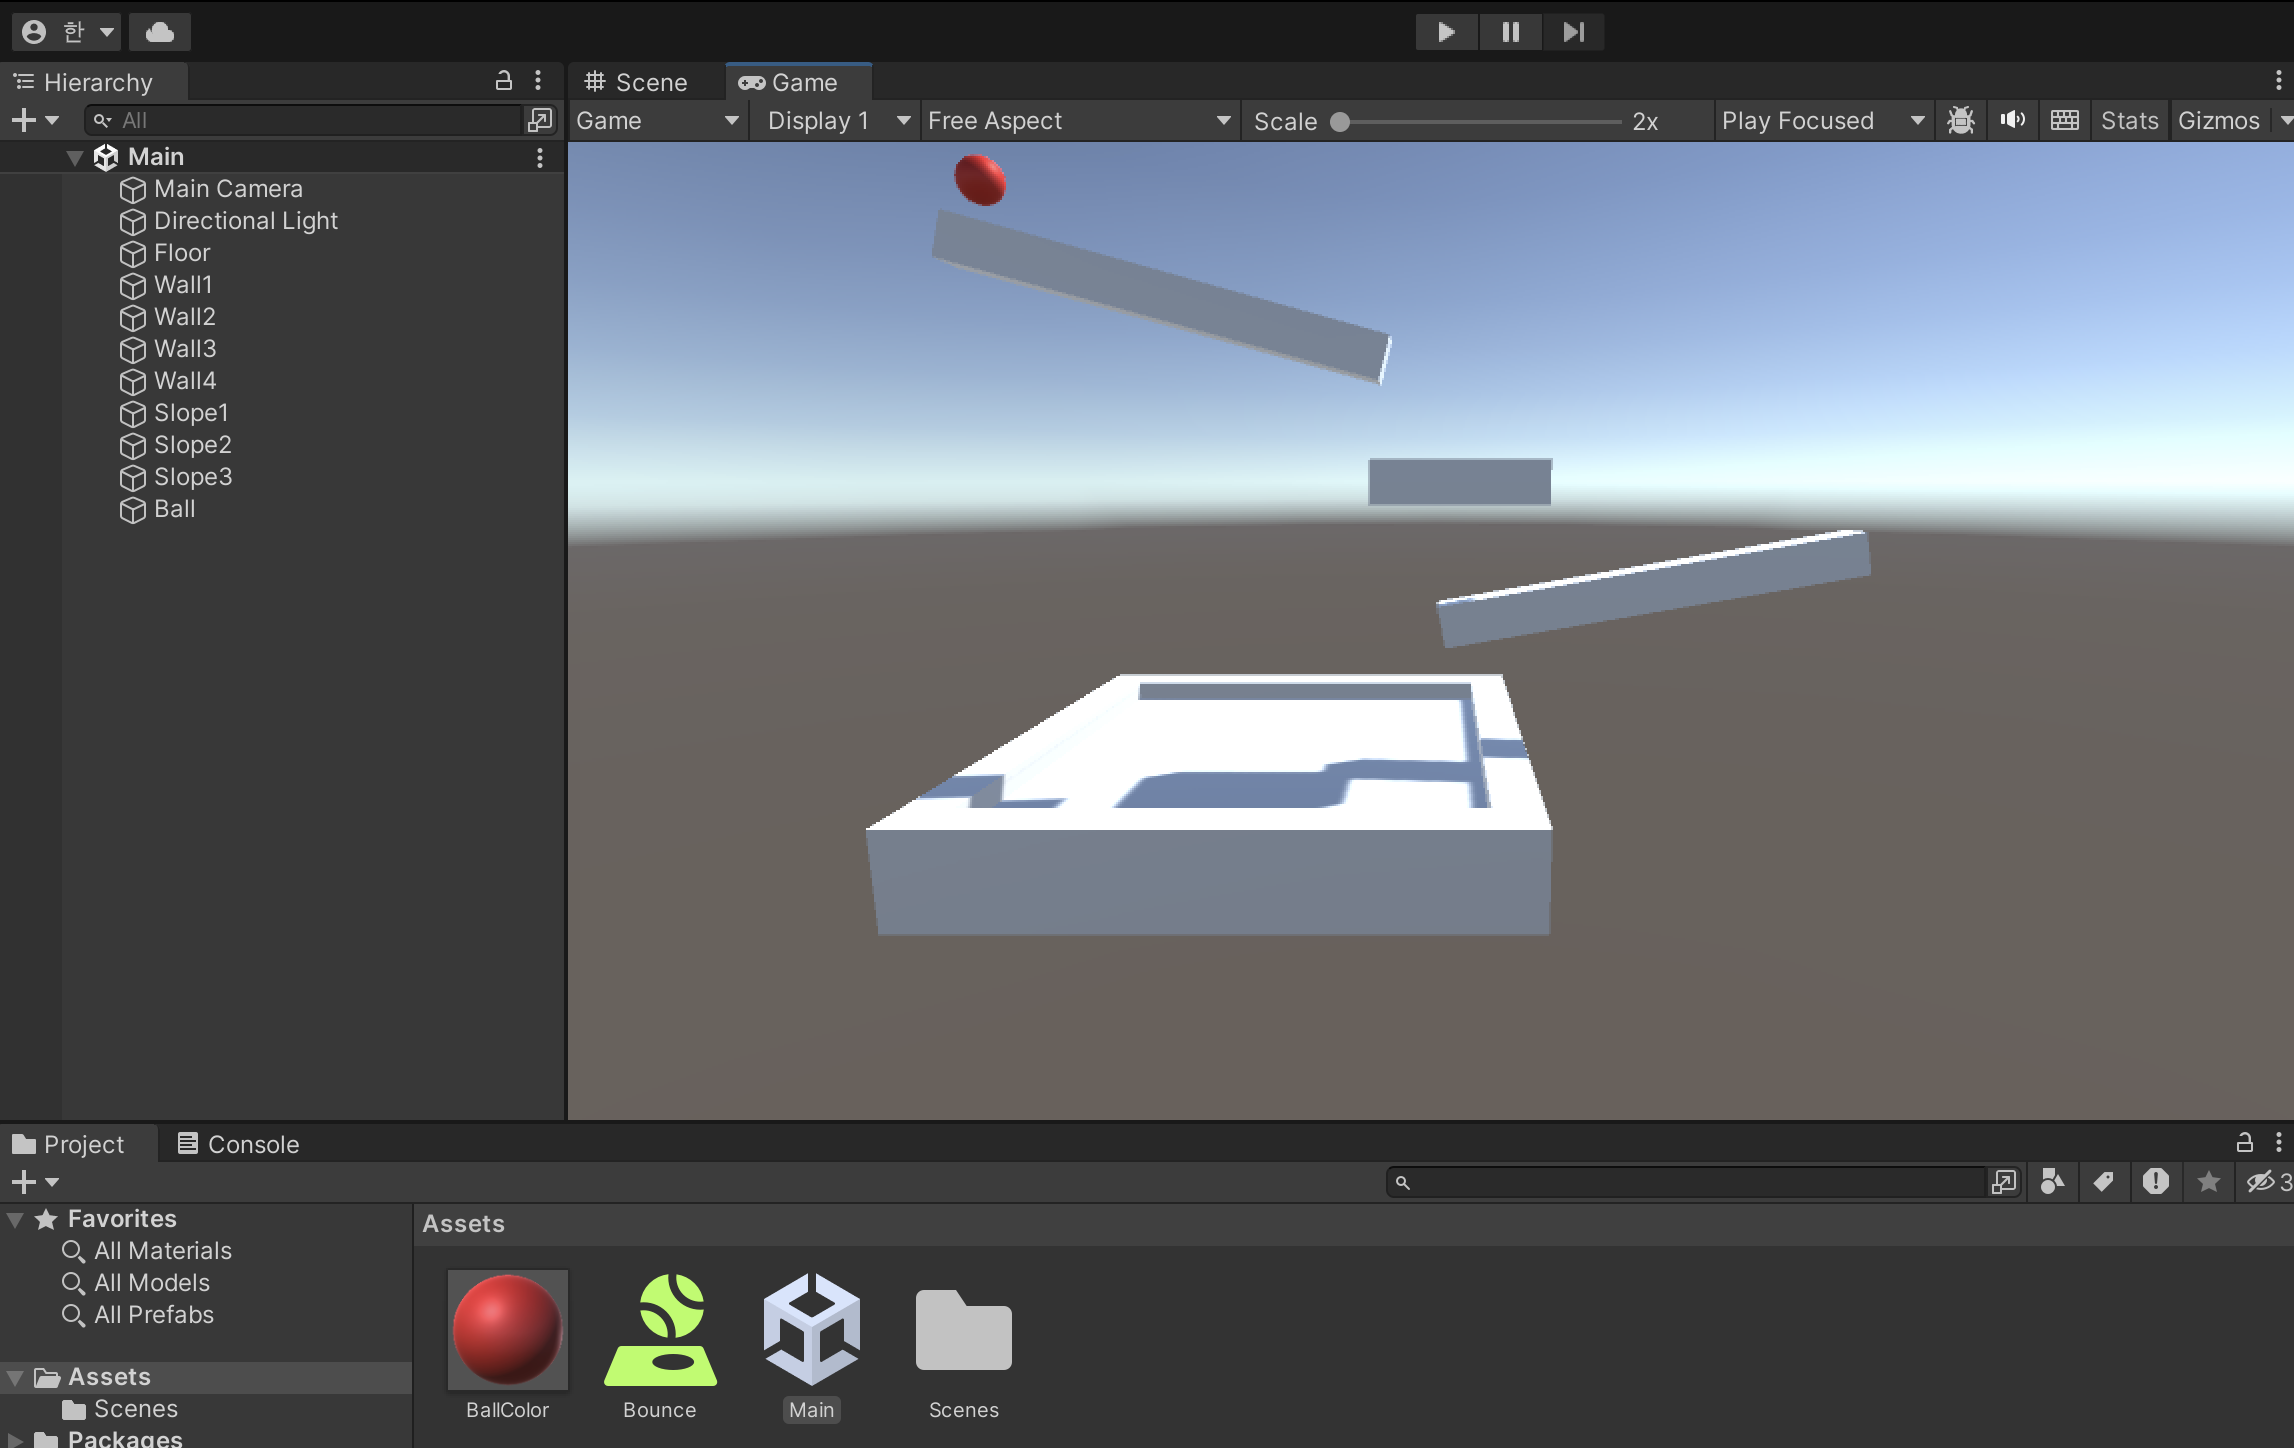This screenshot has width=2294, height=1448.
Task: Toggle the frame debugger bug icon
Action: click(x=1960, y=121)
